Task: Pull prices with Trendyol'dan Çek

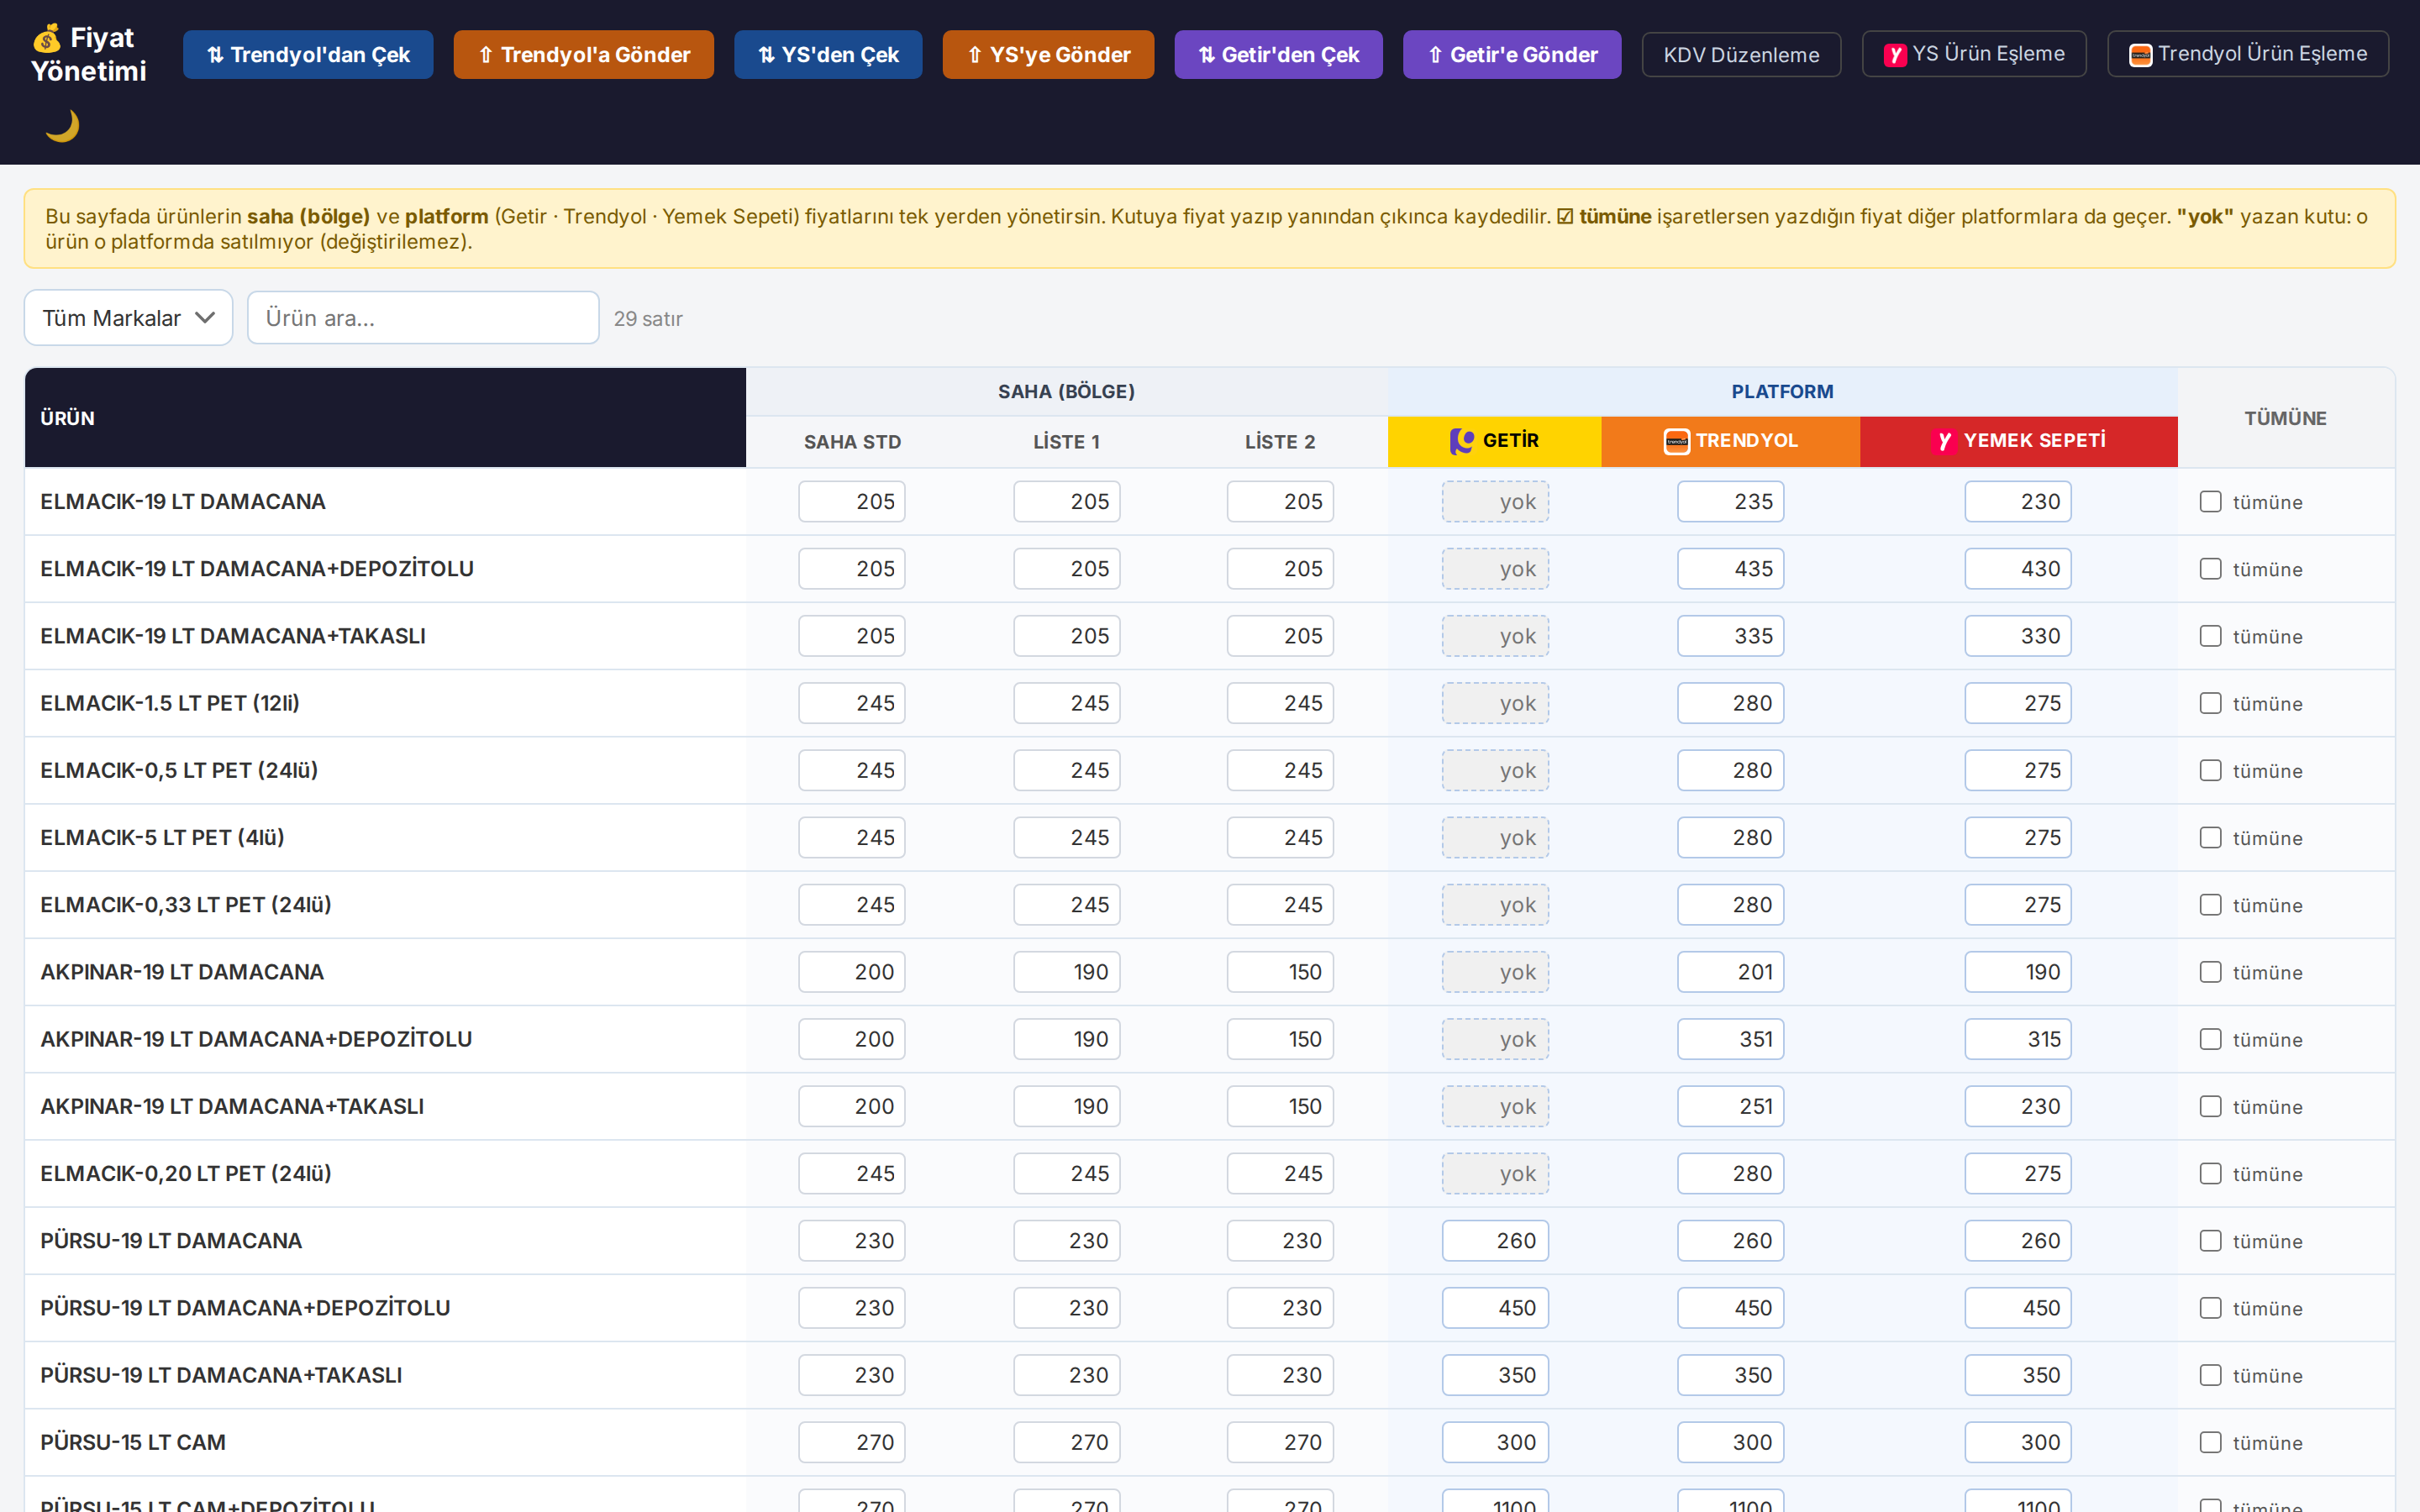Action: click(308, 54)
